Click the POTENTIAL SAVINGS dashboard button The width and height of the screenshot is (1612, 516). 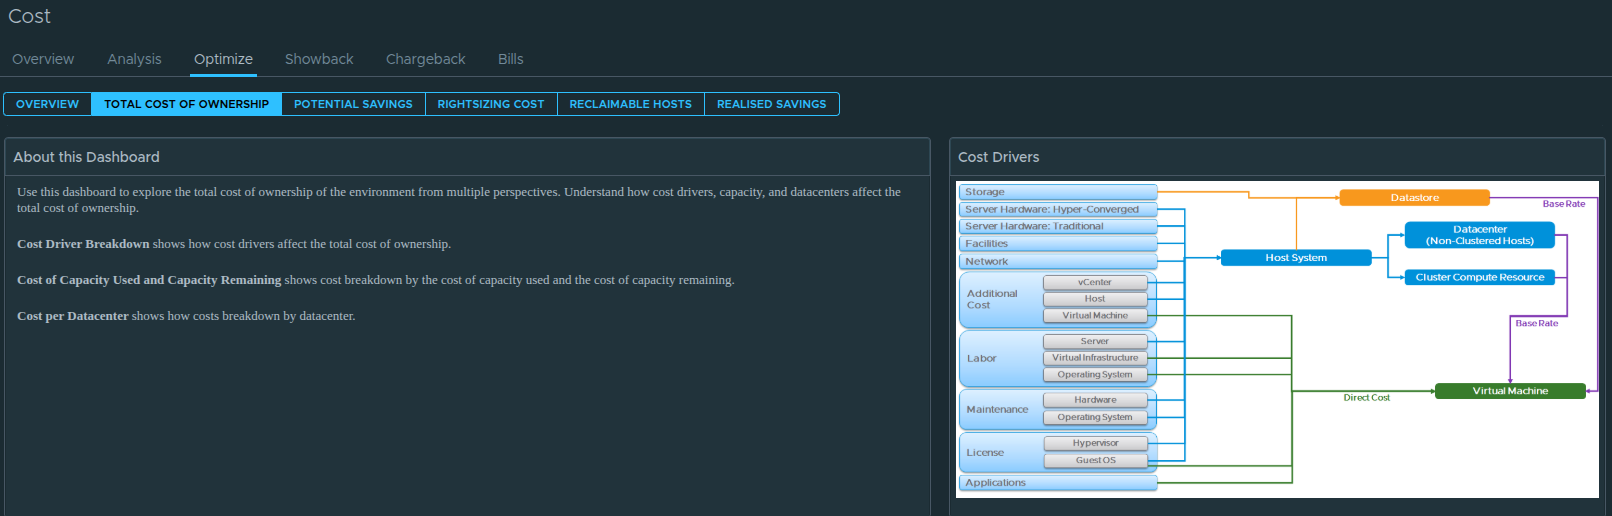click(353, 104)
